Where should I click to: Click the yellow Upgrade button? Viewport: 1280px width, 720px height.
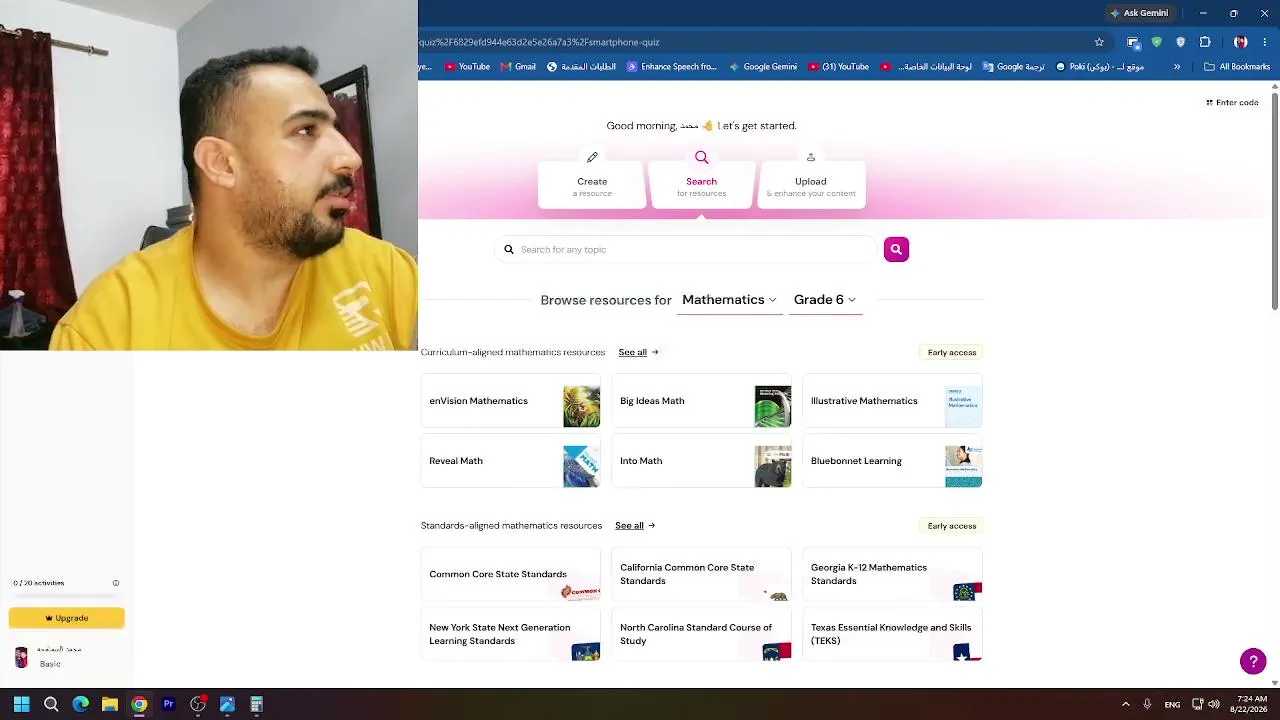(x=66, y=618)
